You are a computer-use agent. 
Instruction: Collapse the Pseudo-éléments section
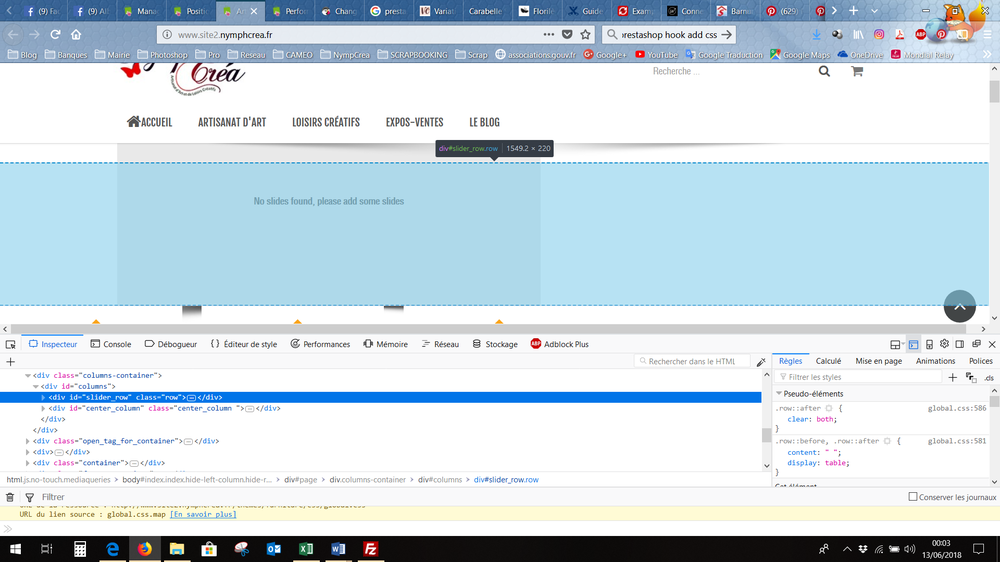(x=779, y=394)
